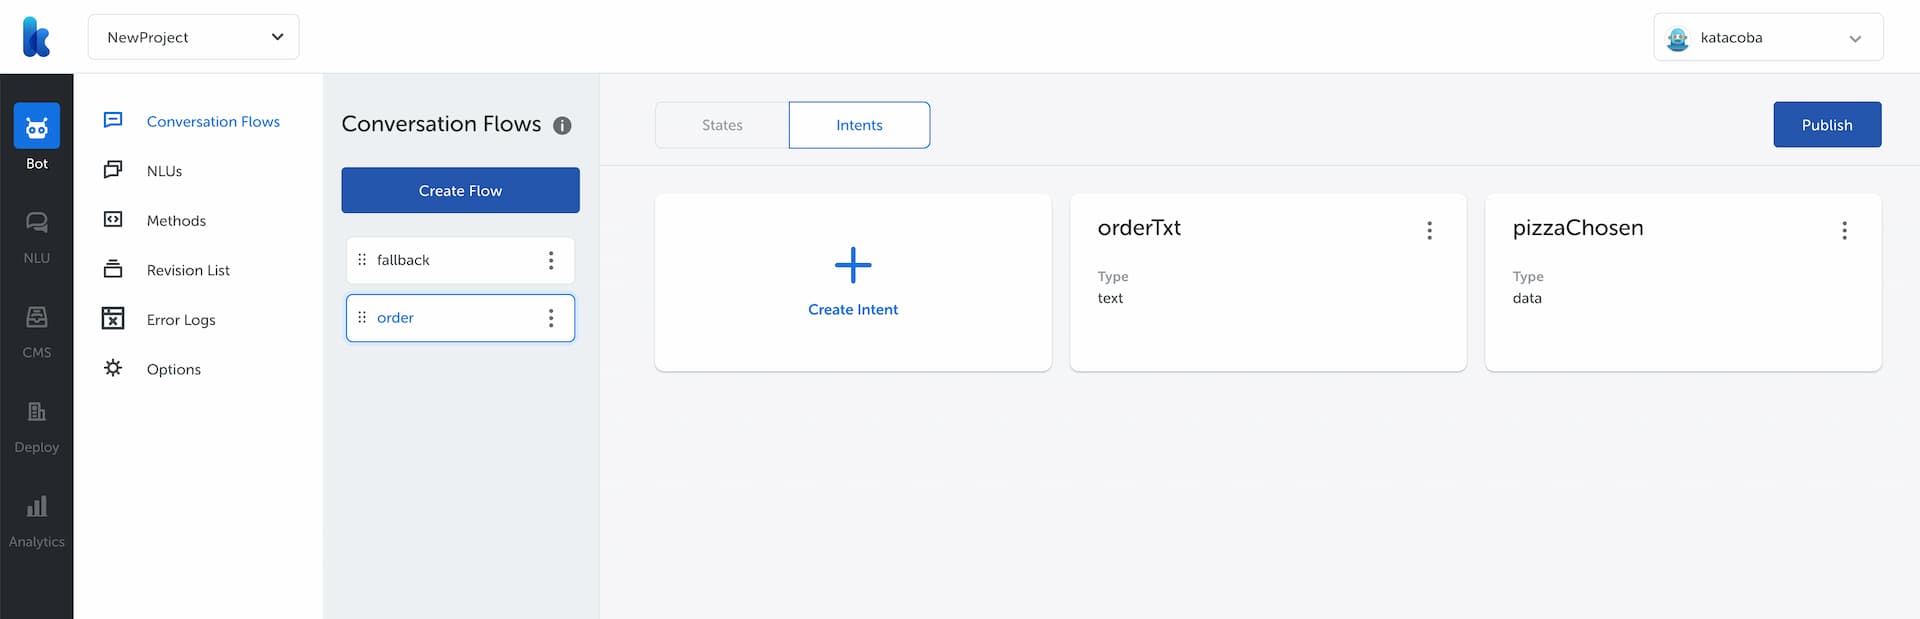Open the NewProject project dropdown
The width and height of the screenshot is (1920, 619).
click(x=193, y=37)
